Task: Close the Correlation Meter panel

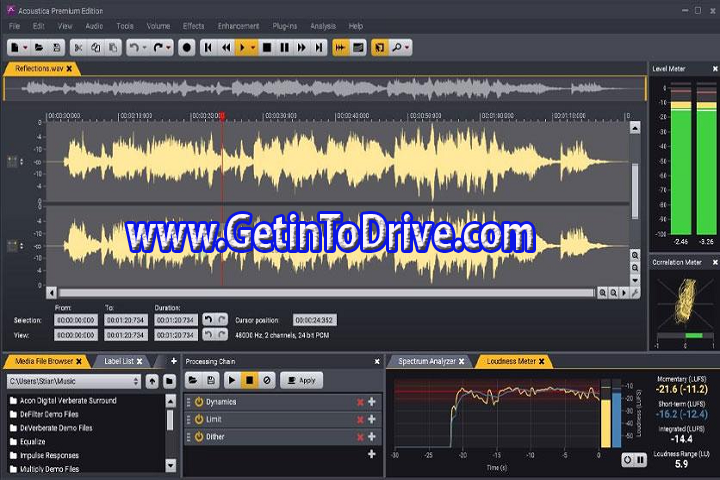Action: (x=715, y=262)
